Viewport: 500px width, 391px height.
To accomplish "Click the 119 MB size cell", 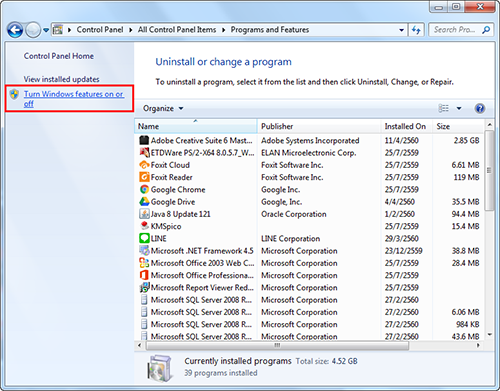I will point(466,177).
